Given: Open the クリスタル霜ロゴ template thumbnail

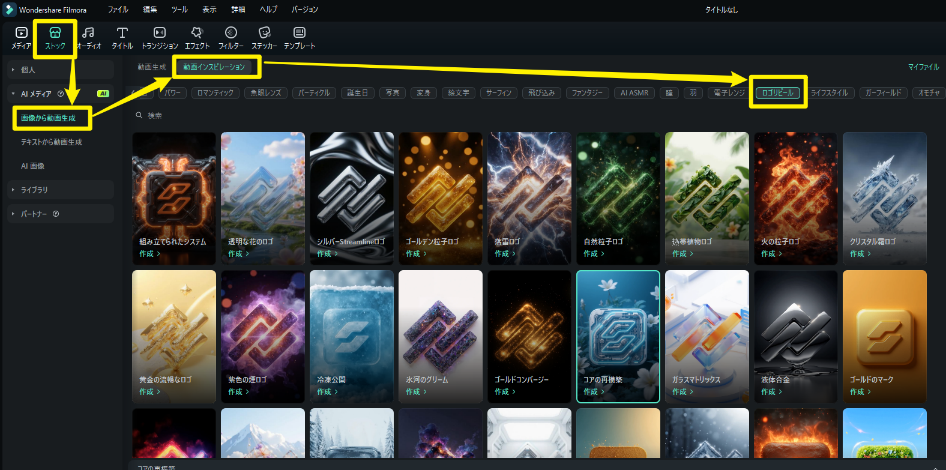Looking at the screenshot, I should [884, 198].
